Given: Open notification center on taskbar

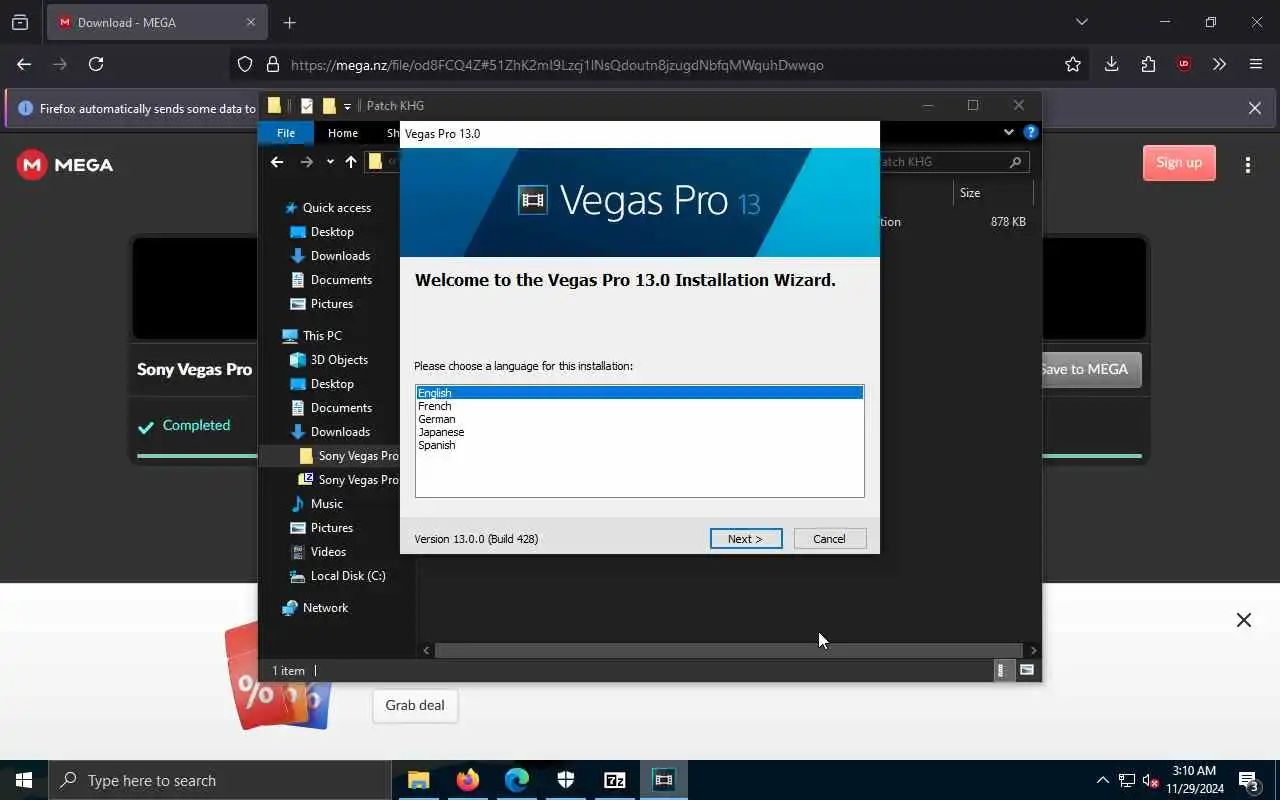Looking at the screenshot, I should coord(1250,780).
